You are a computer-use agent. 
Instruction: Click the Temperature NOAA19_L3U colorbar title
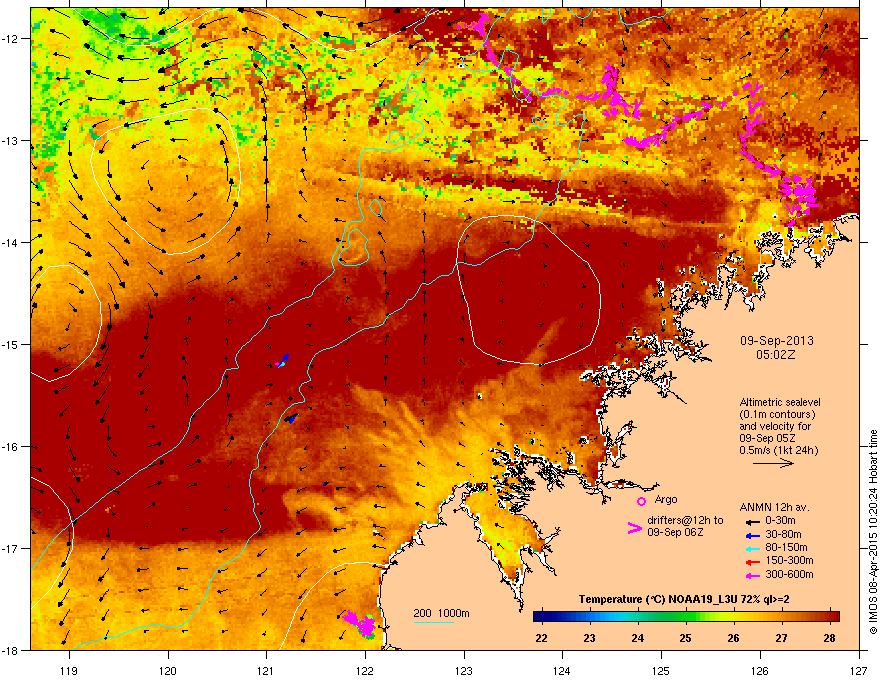click(684, 599)
